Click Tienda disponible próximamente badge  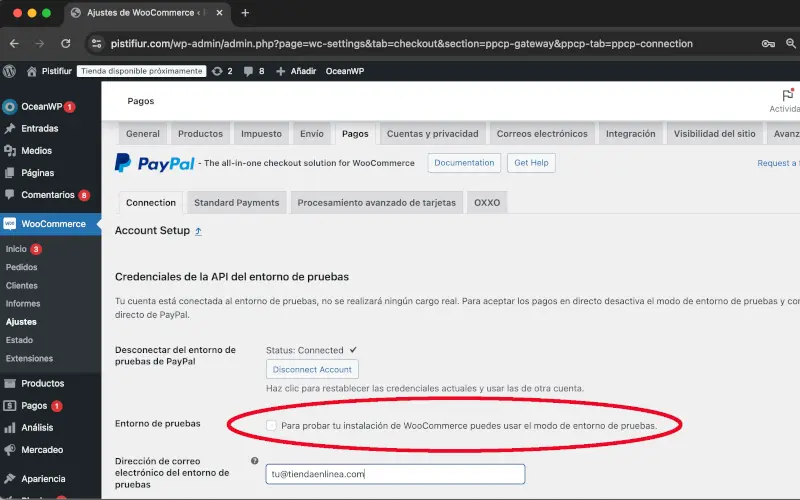(141, 71)
